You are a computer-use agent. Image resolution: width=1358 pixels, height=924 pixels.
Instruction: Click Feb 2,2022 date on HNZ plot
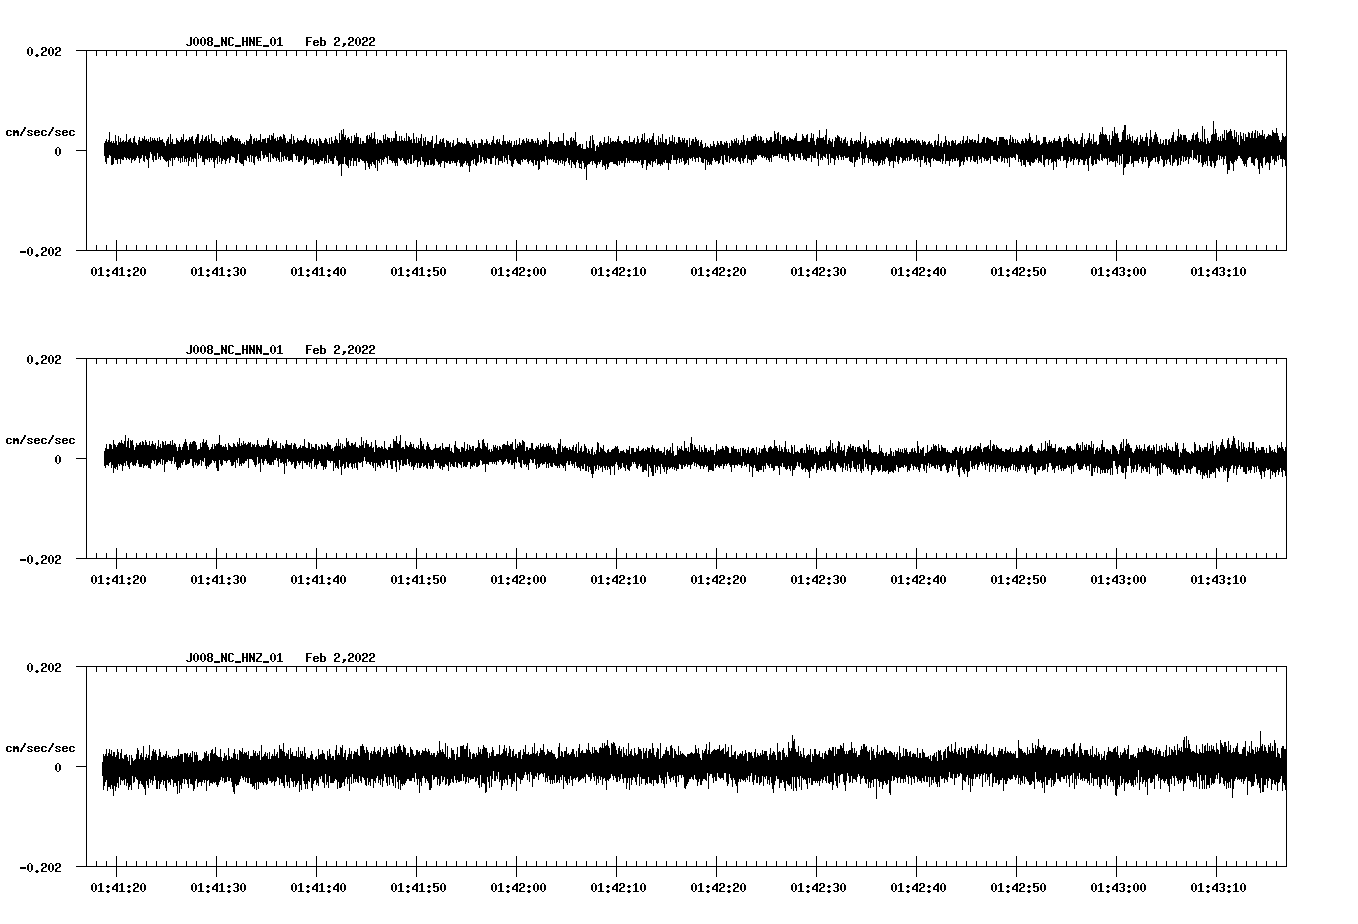[x=340, y=658]
